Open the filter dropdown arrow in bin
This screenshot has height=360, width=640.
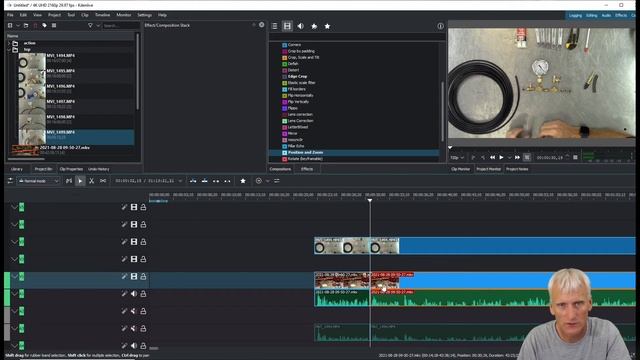coord(98,25)
